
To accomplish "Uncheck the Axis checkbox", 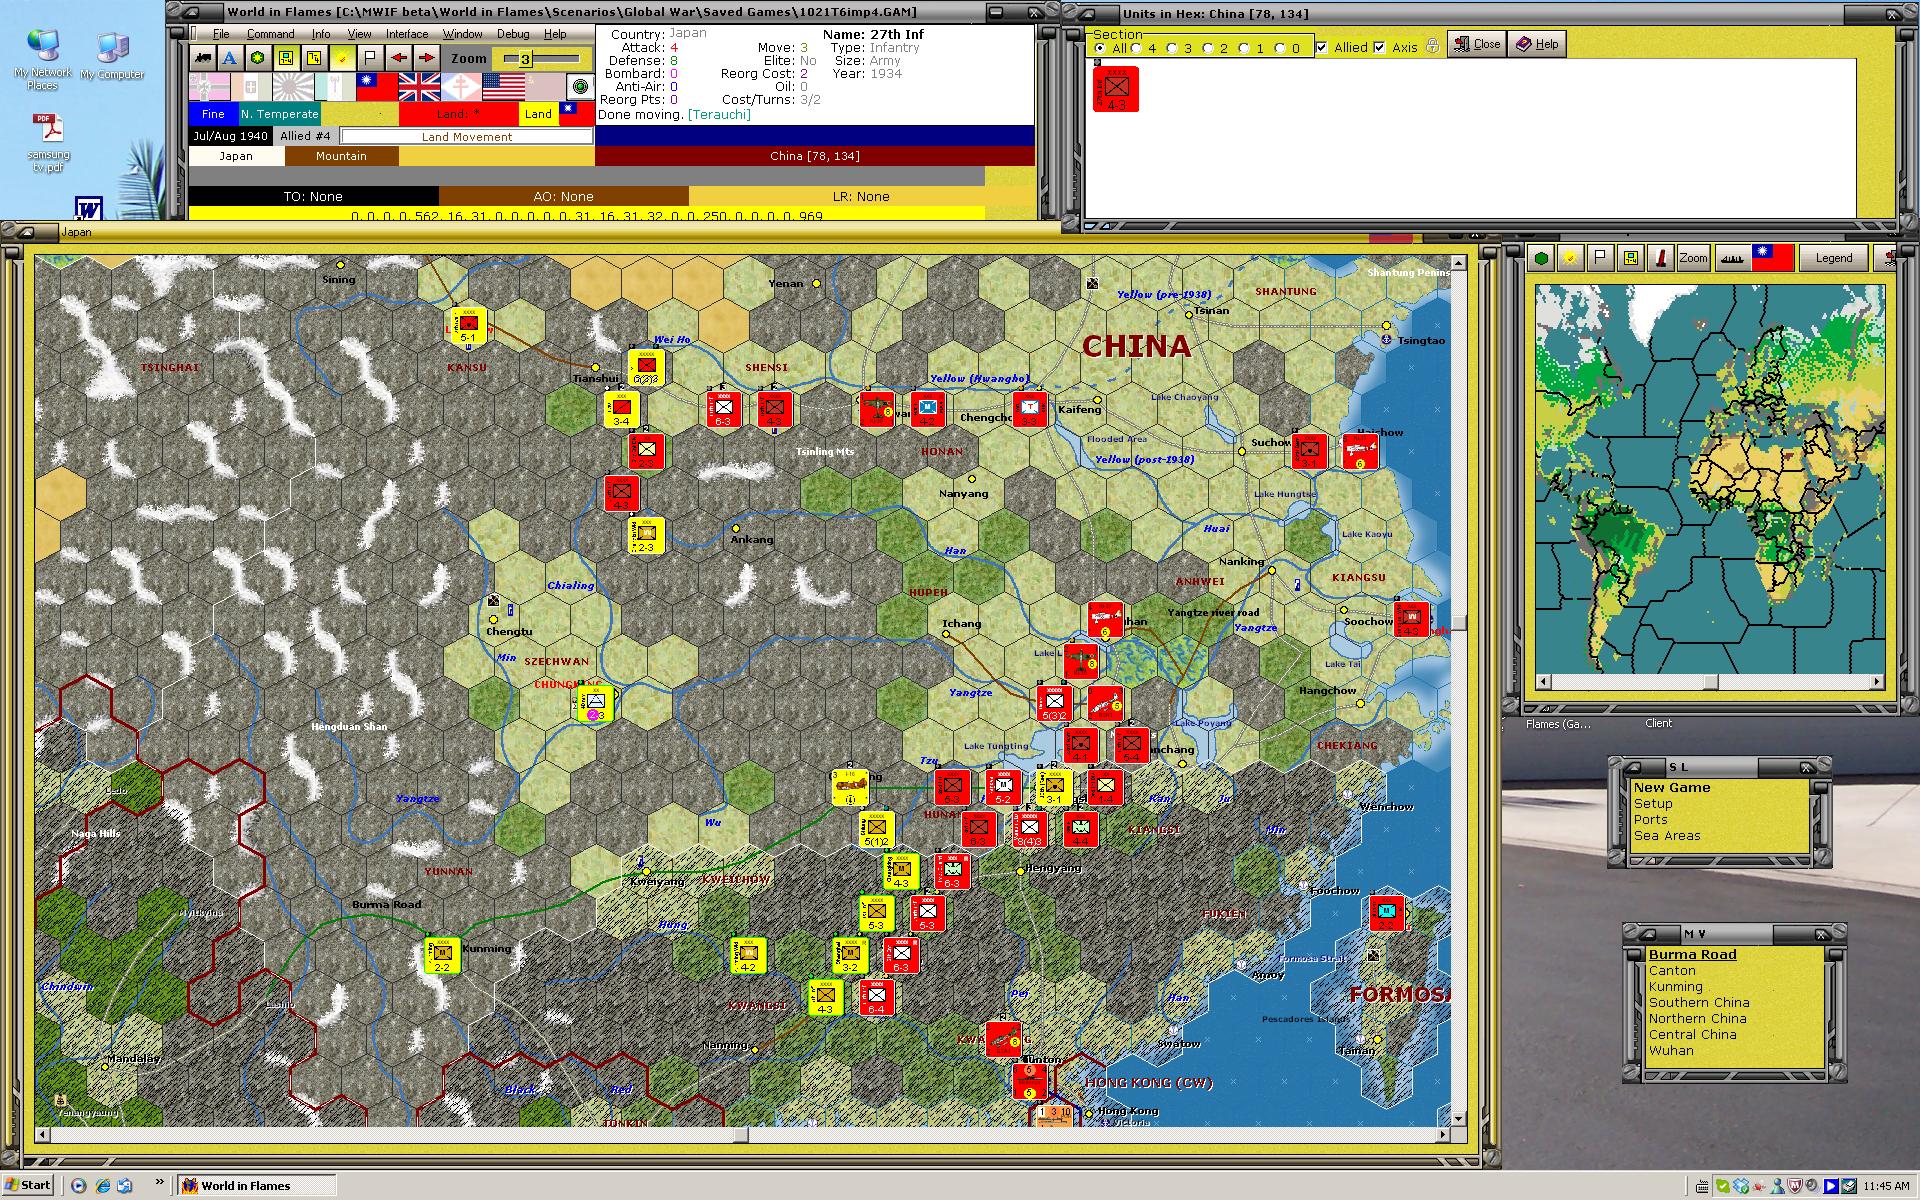I will (x=1380, y=47).
